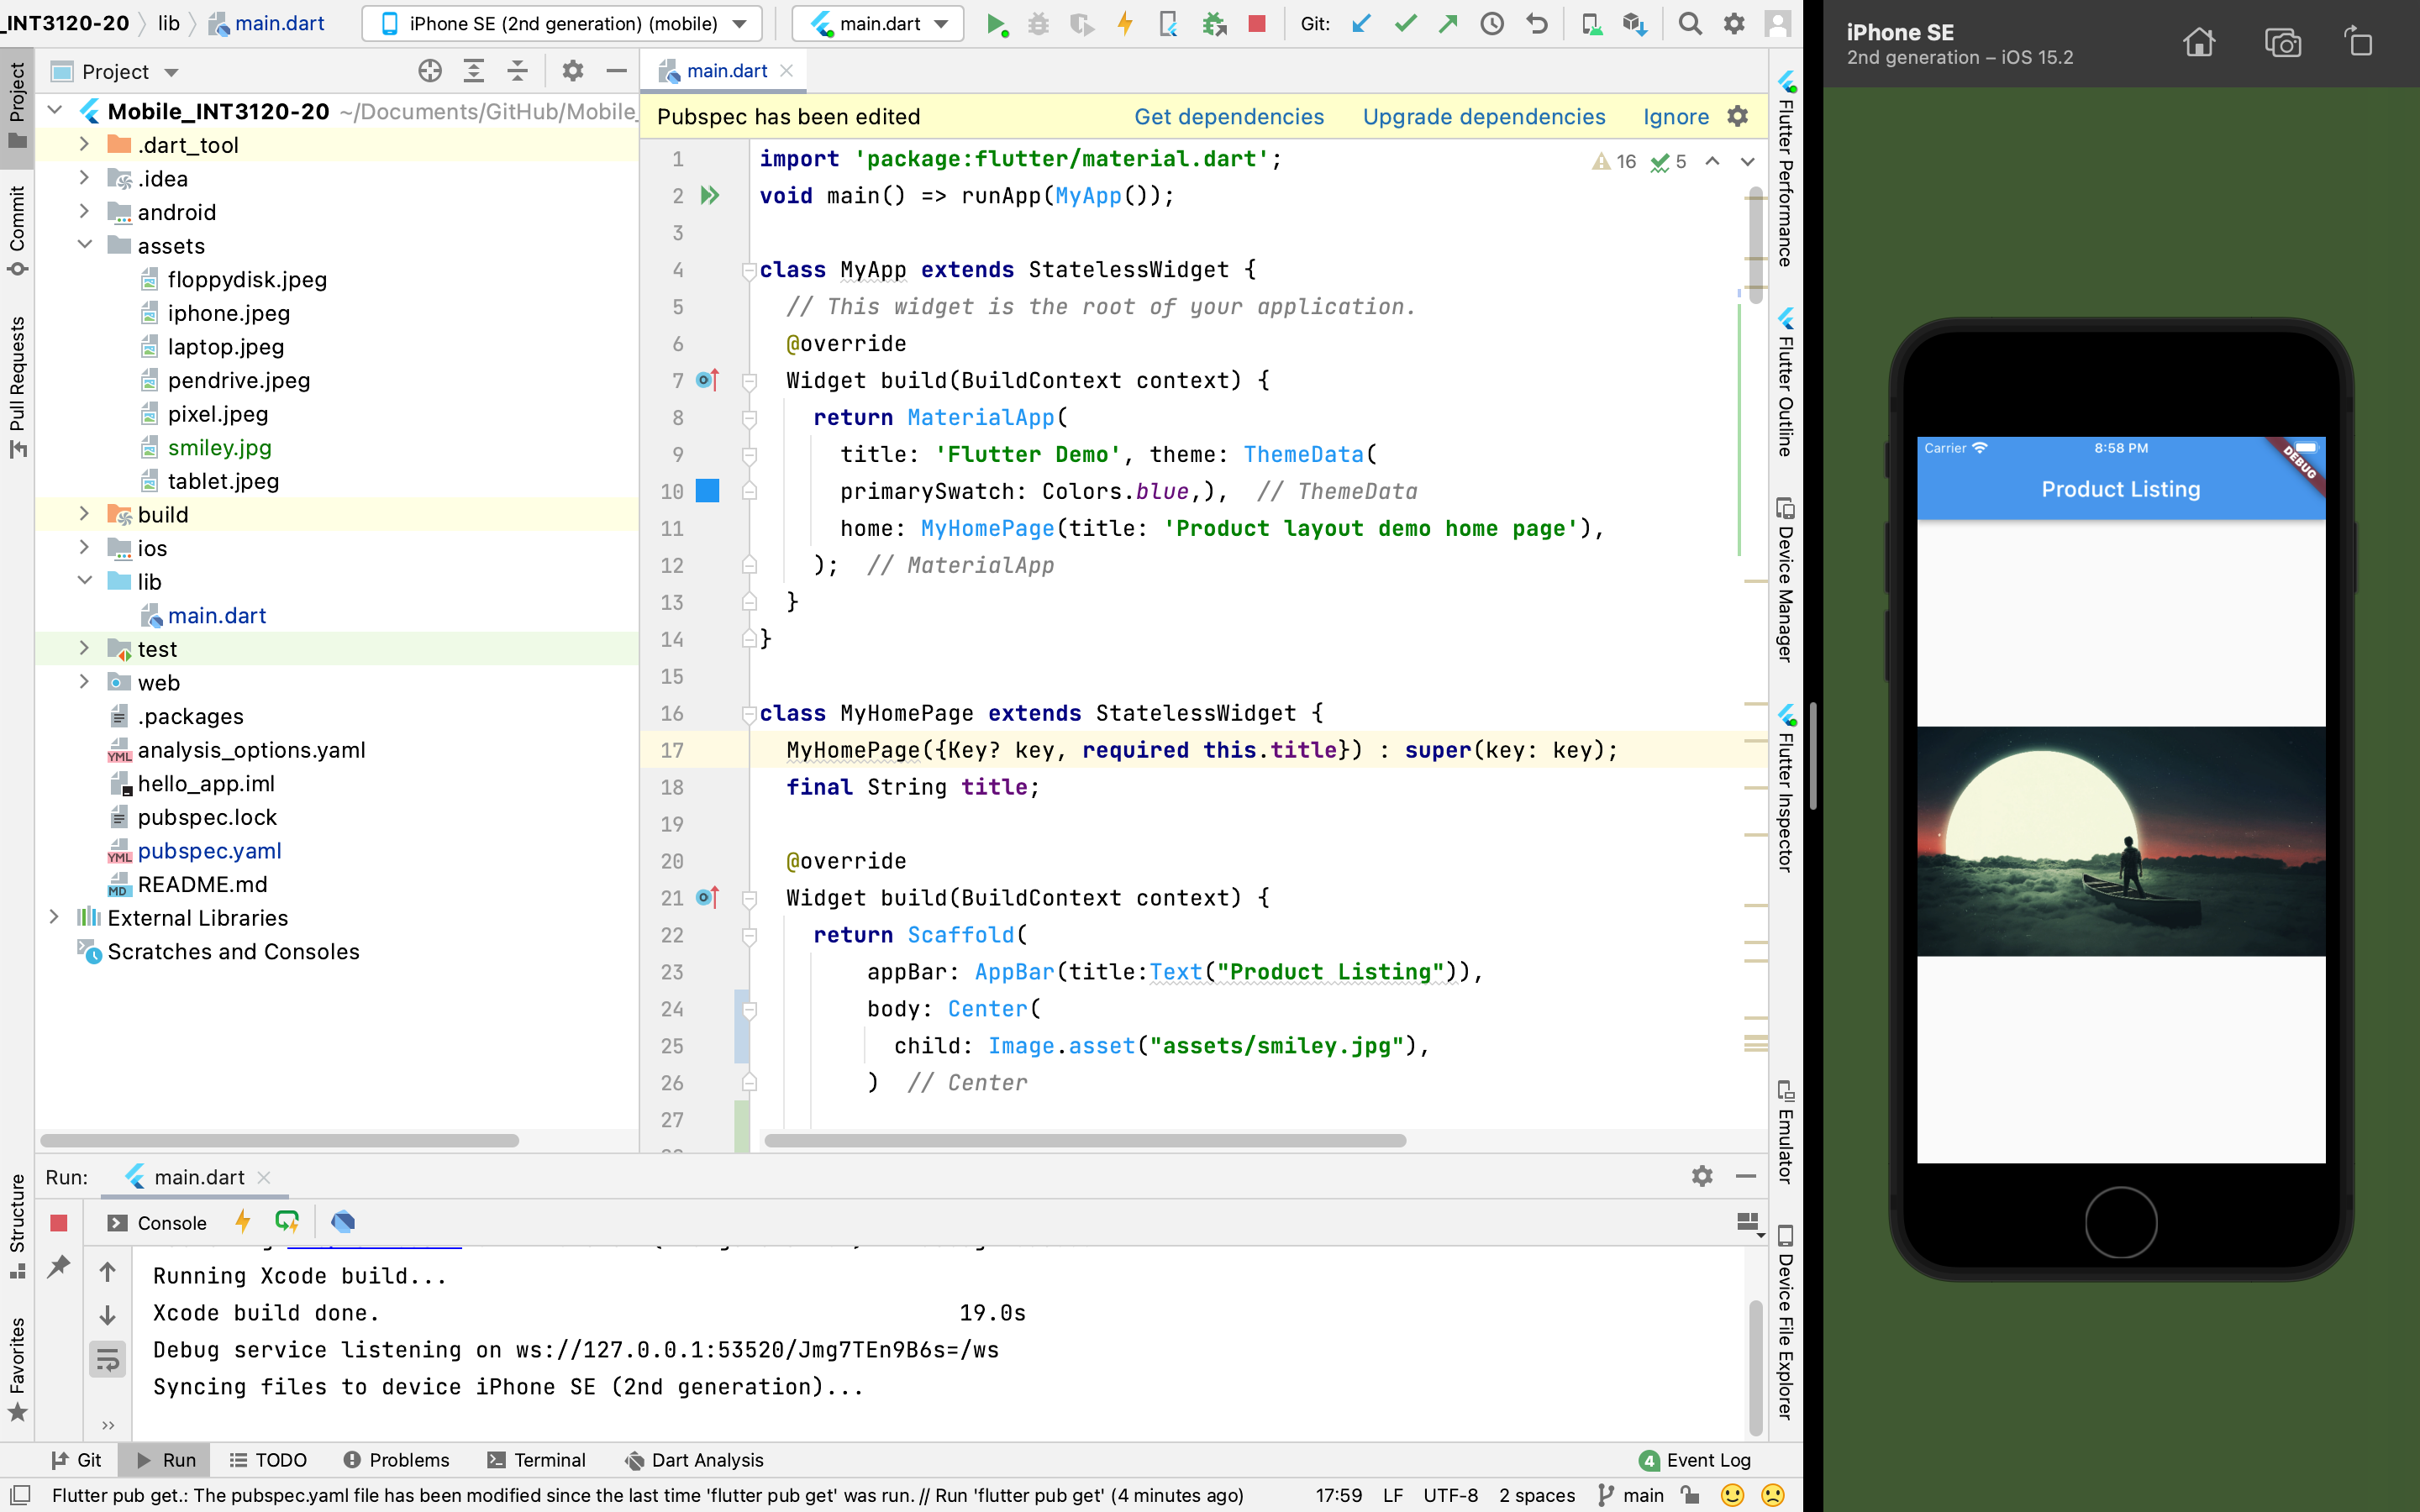Click Hot Restart icon in Run console
Image resolution: width=2420 pixels, height=1512 pixels.
287,1222
